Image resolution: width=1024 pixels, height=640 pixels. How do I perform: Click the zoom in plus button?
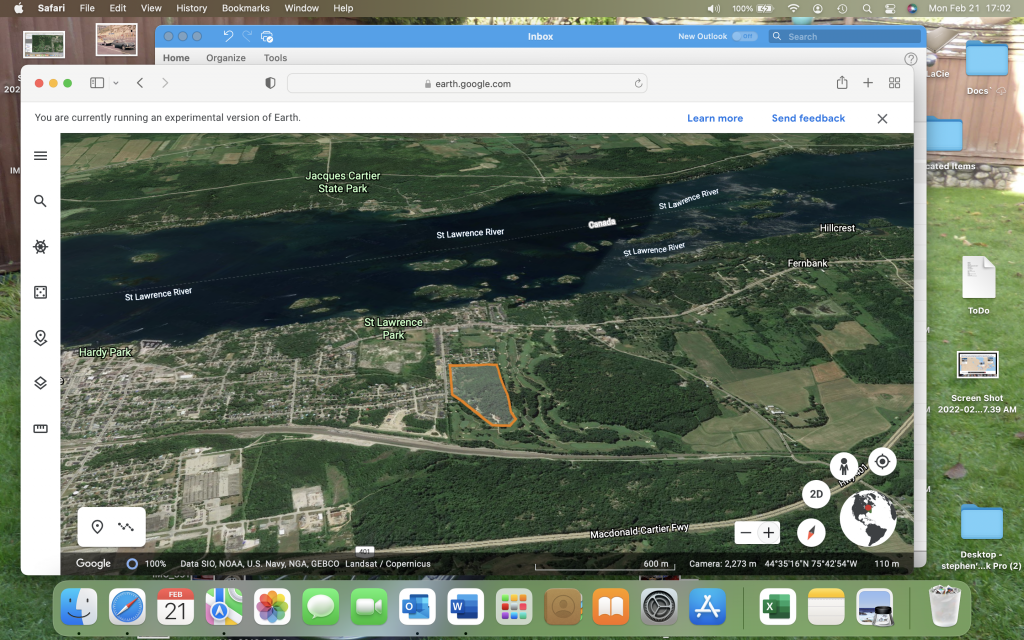768,533
